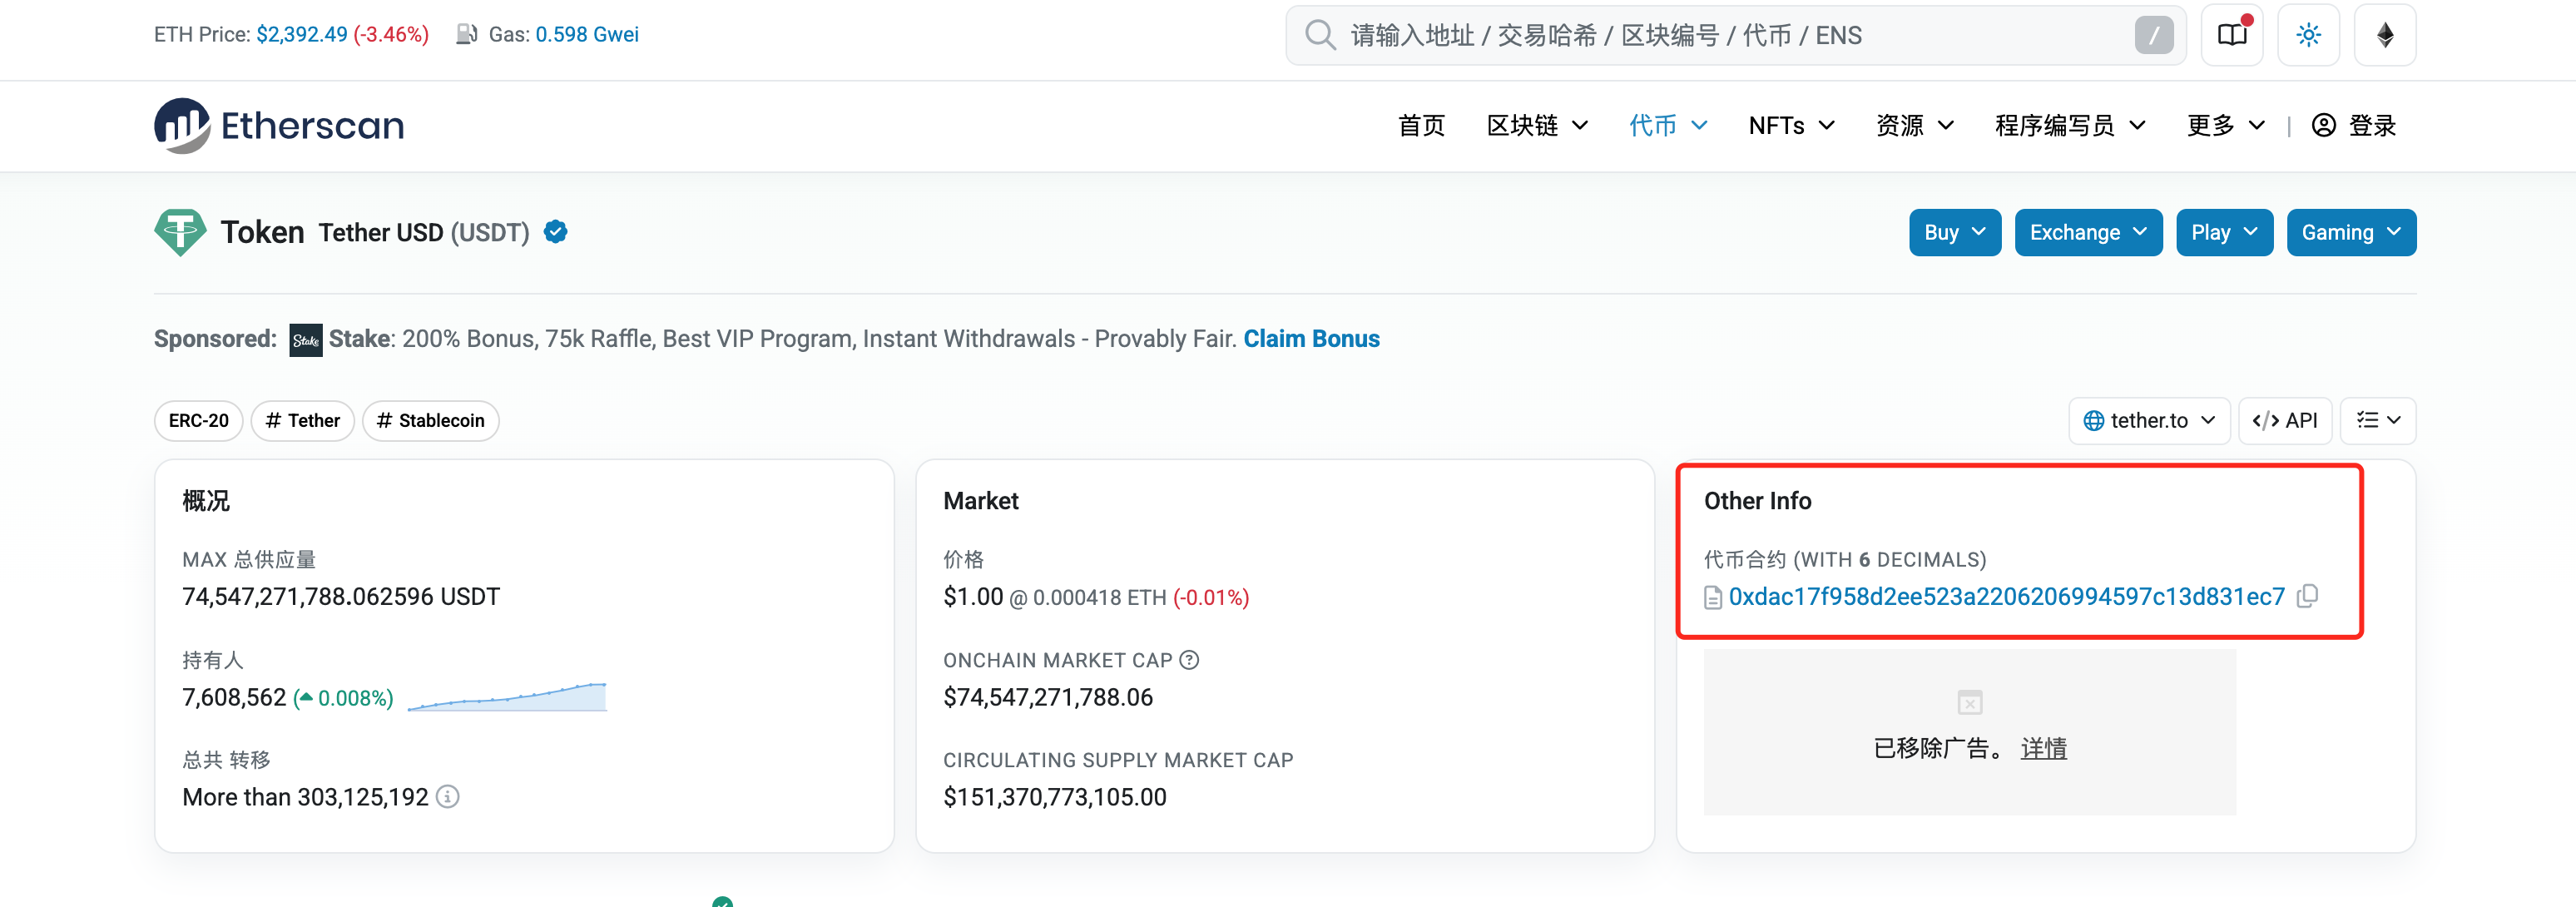This screenshot has width=2576, height=907.
Task: Click the Stake sponsor logo
Action: (306, 340)
